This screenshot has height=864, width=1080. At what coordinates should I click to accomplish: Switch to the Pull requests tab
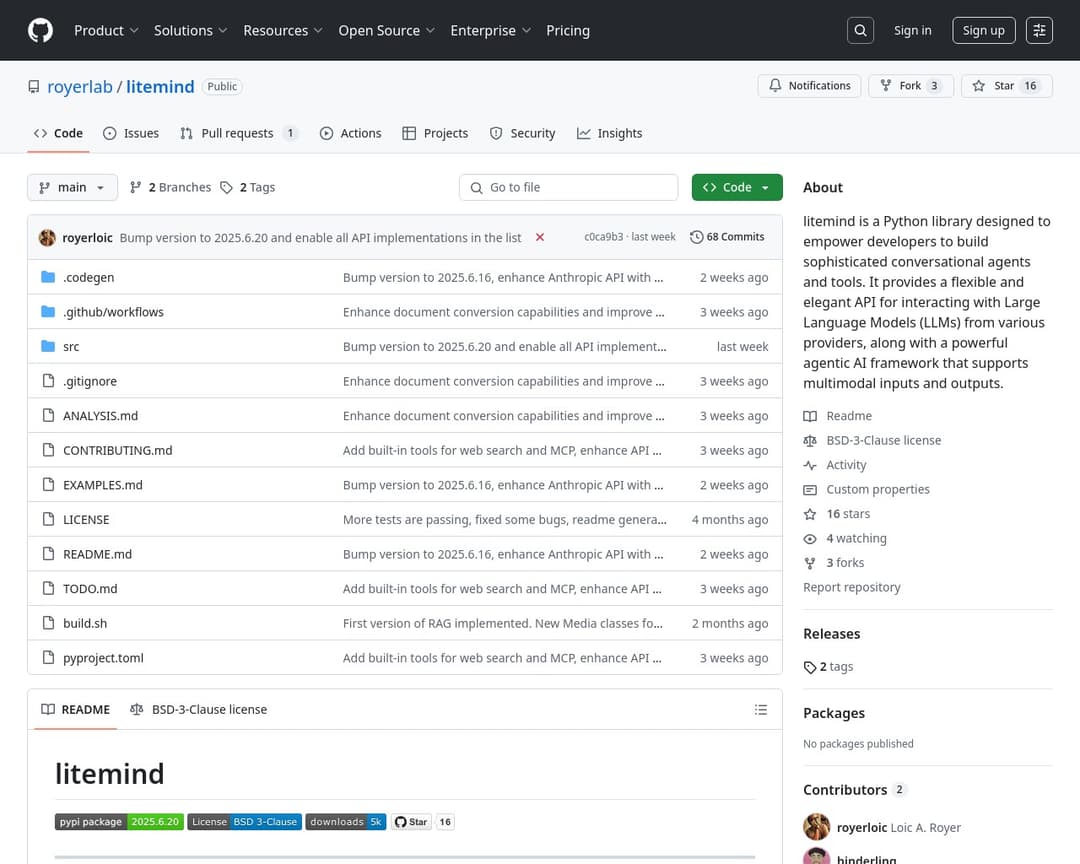[239, 133]
